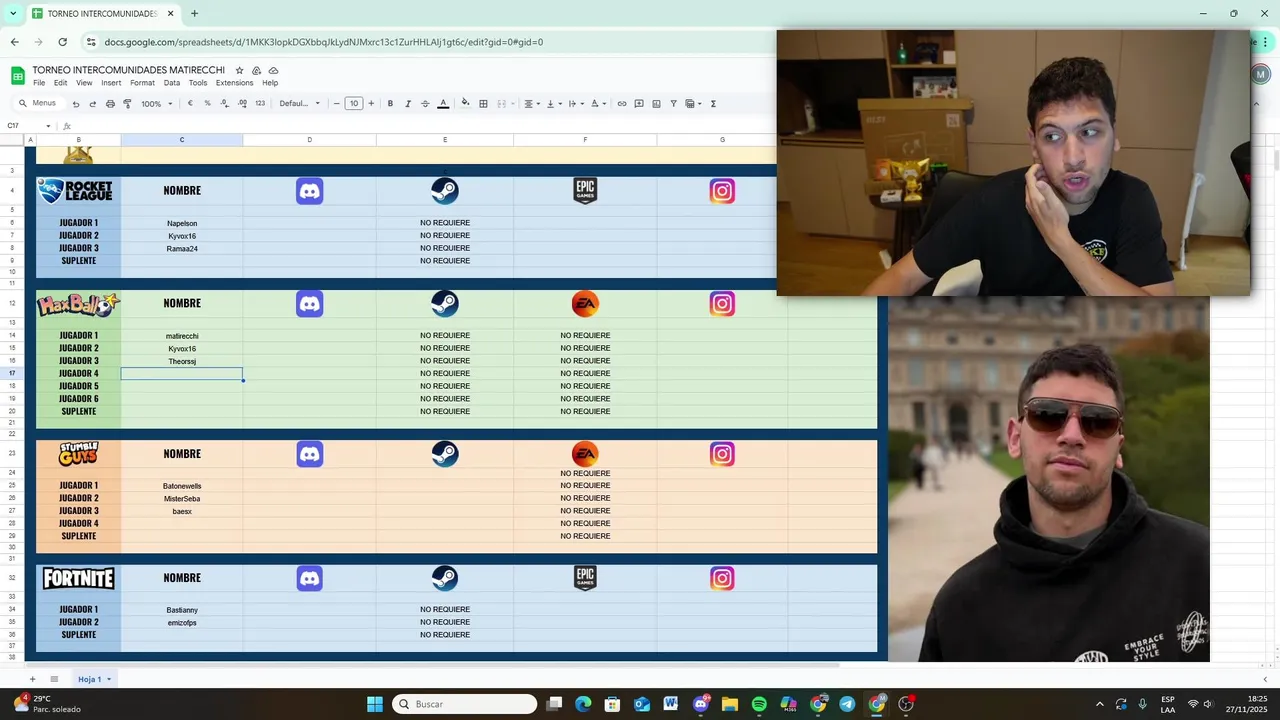Toggle bold formatting

390,104
